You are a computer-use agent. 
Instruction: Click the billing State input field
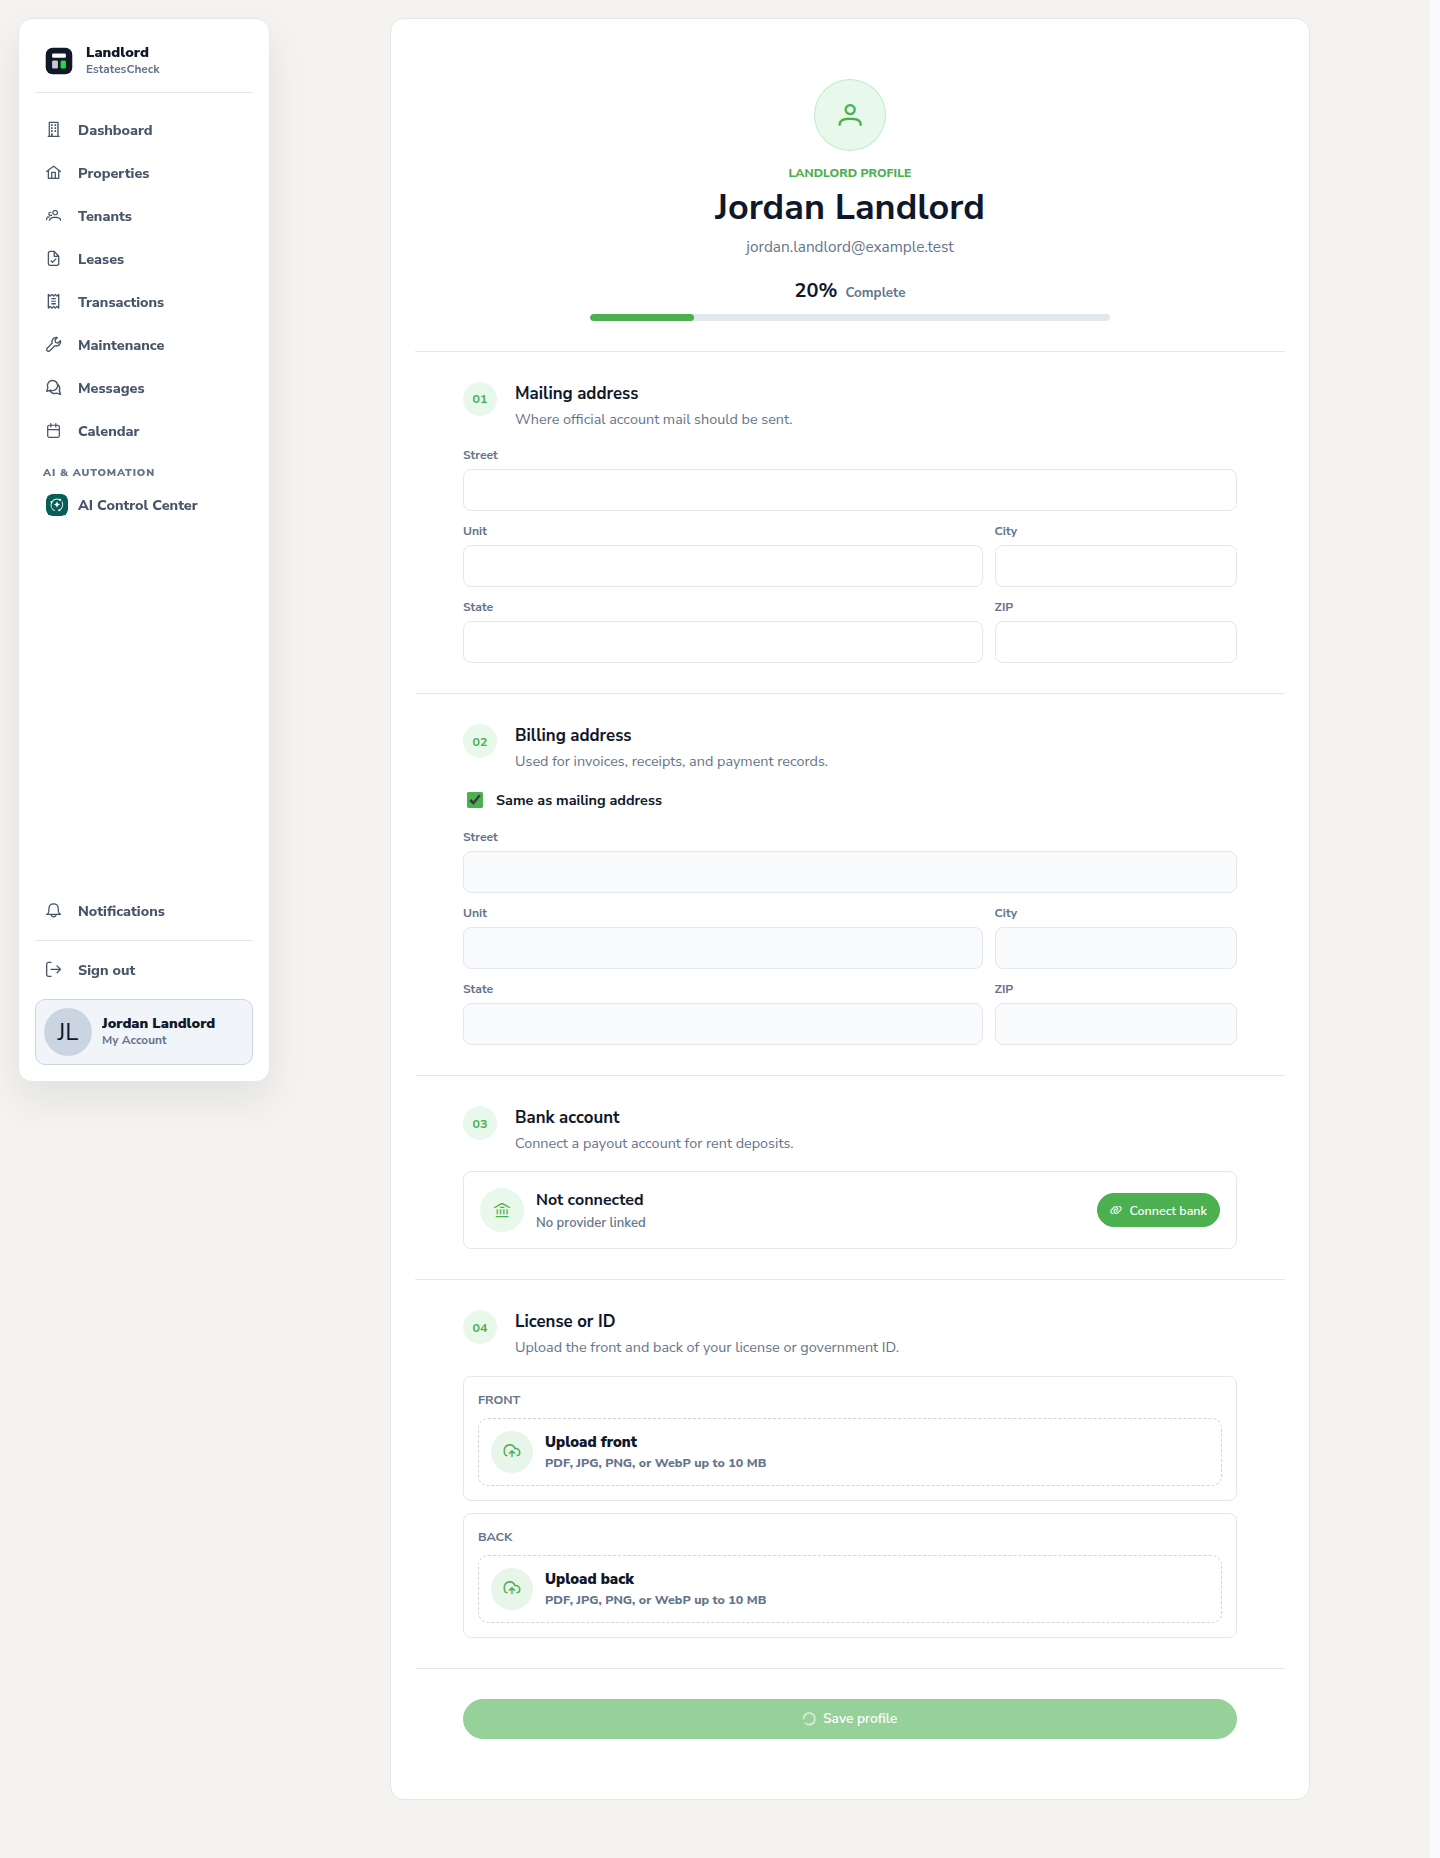tap(723, 1024)
